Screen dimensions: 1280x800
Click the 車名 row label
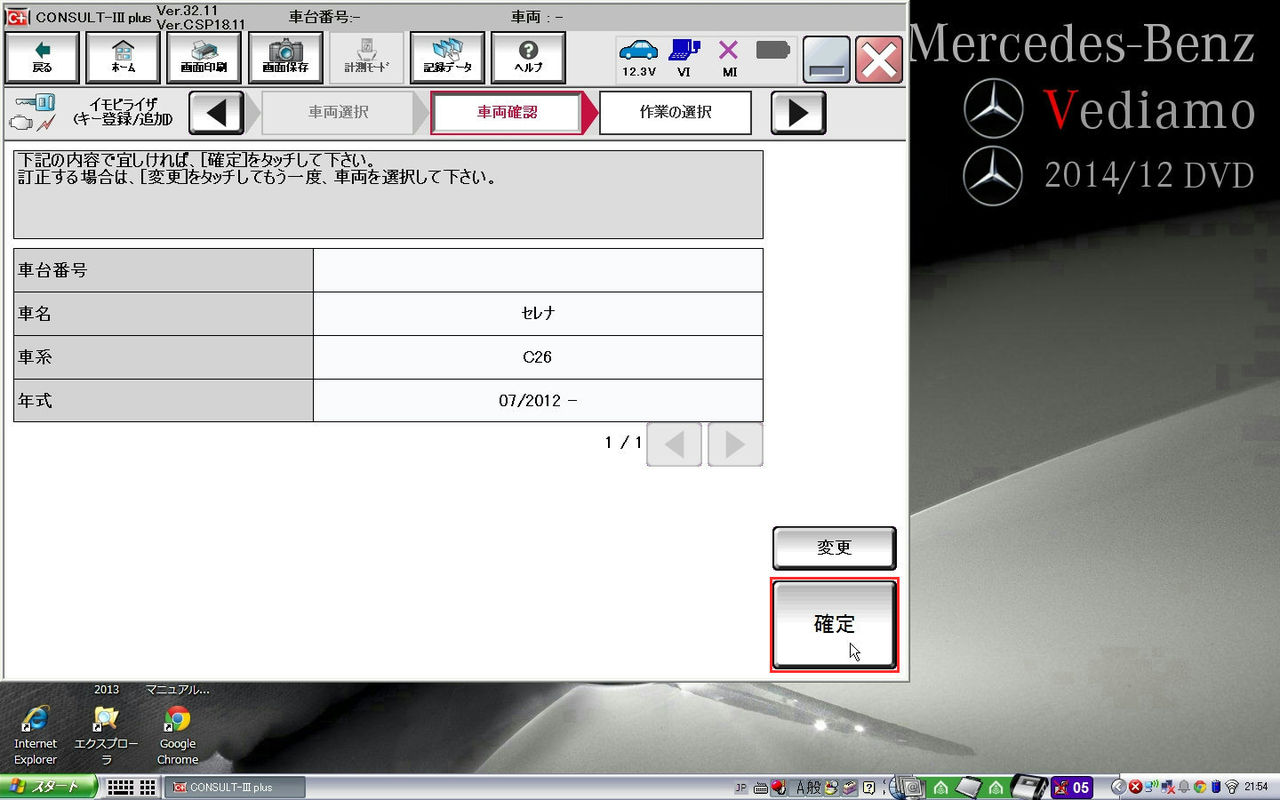(x=163, y=313)
